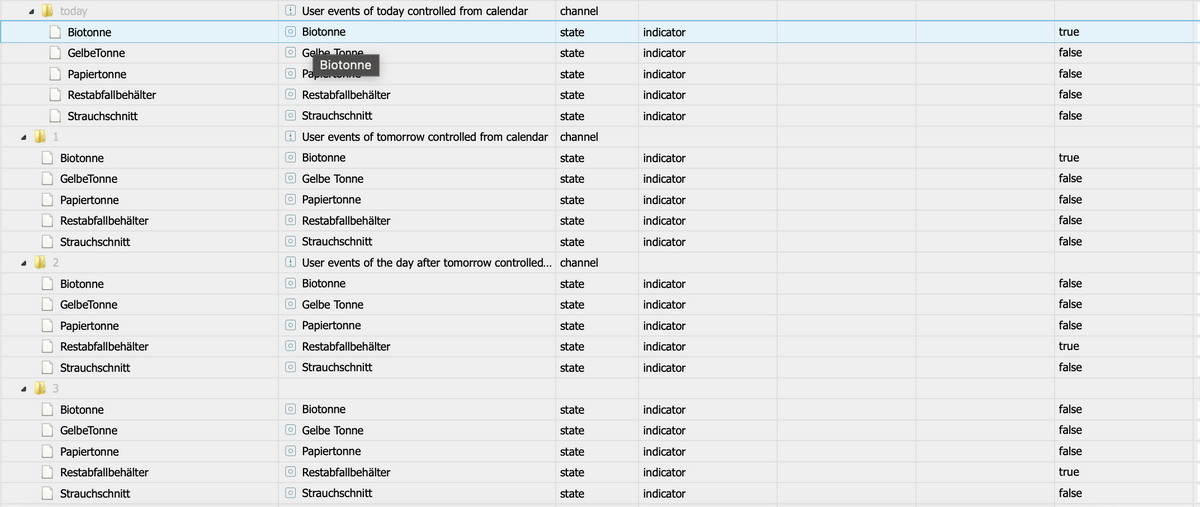Click the Papiertonne file icon in folder 2
The width and height of the screenshot is (1200, 507).
point(47,326)
